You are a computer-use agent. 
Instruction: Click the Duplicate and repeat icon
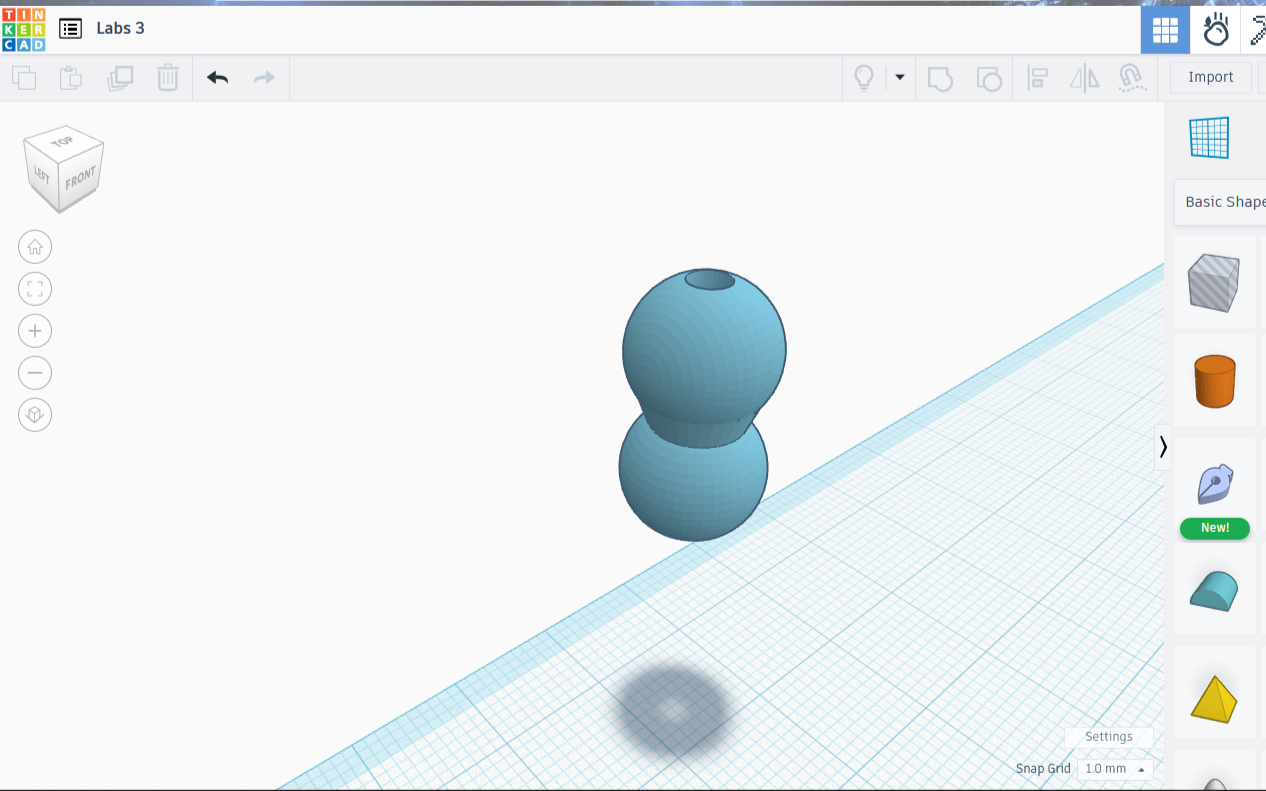pyautogui.click(x=120, y=78)
